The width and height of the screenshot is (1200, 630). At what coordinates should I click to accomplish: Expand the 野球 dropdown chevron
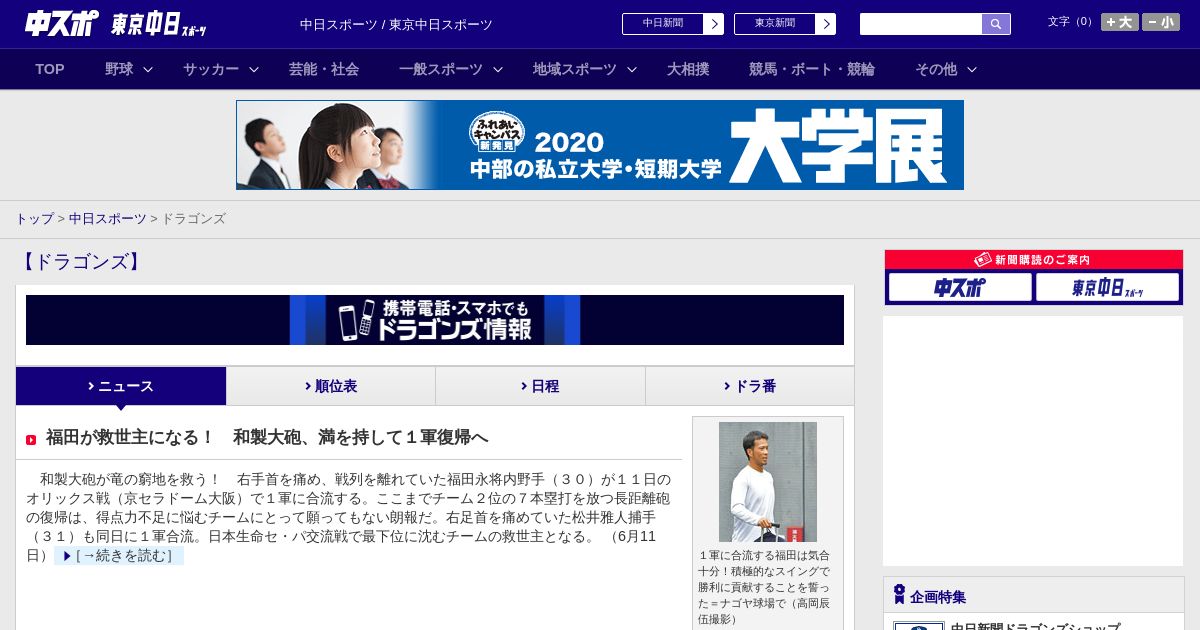point(148,69)
